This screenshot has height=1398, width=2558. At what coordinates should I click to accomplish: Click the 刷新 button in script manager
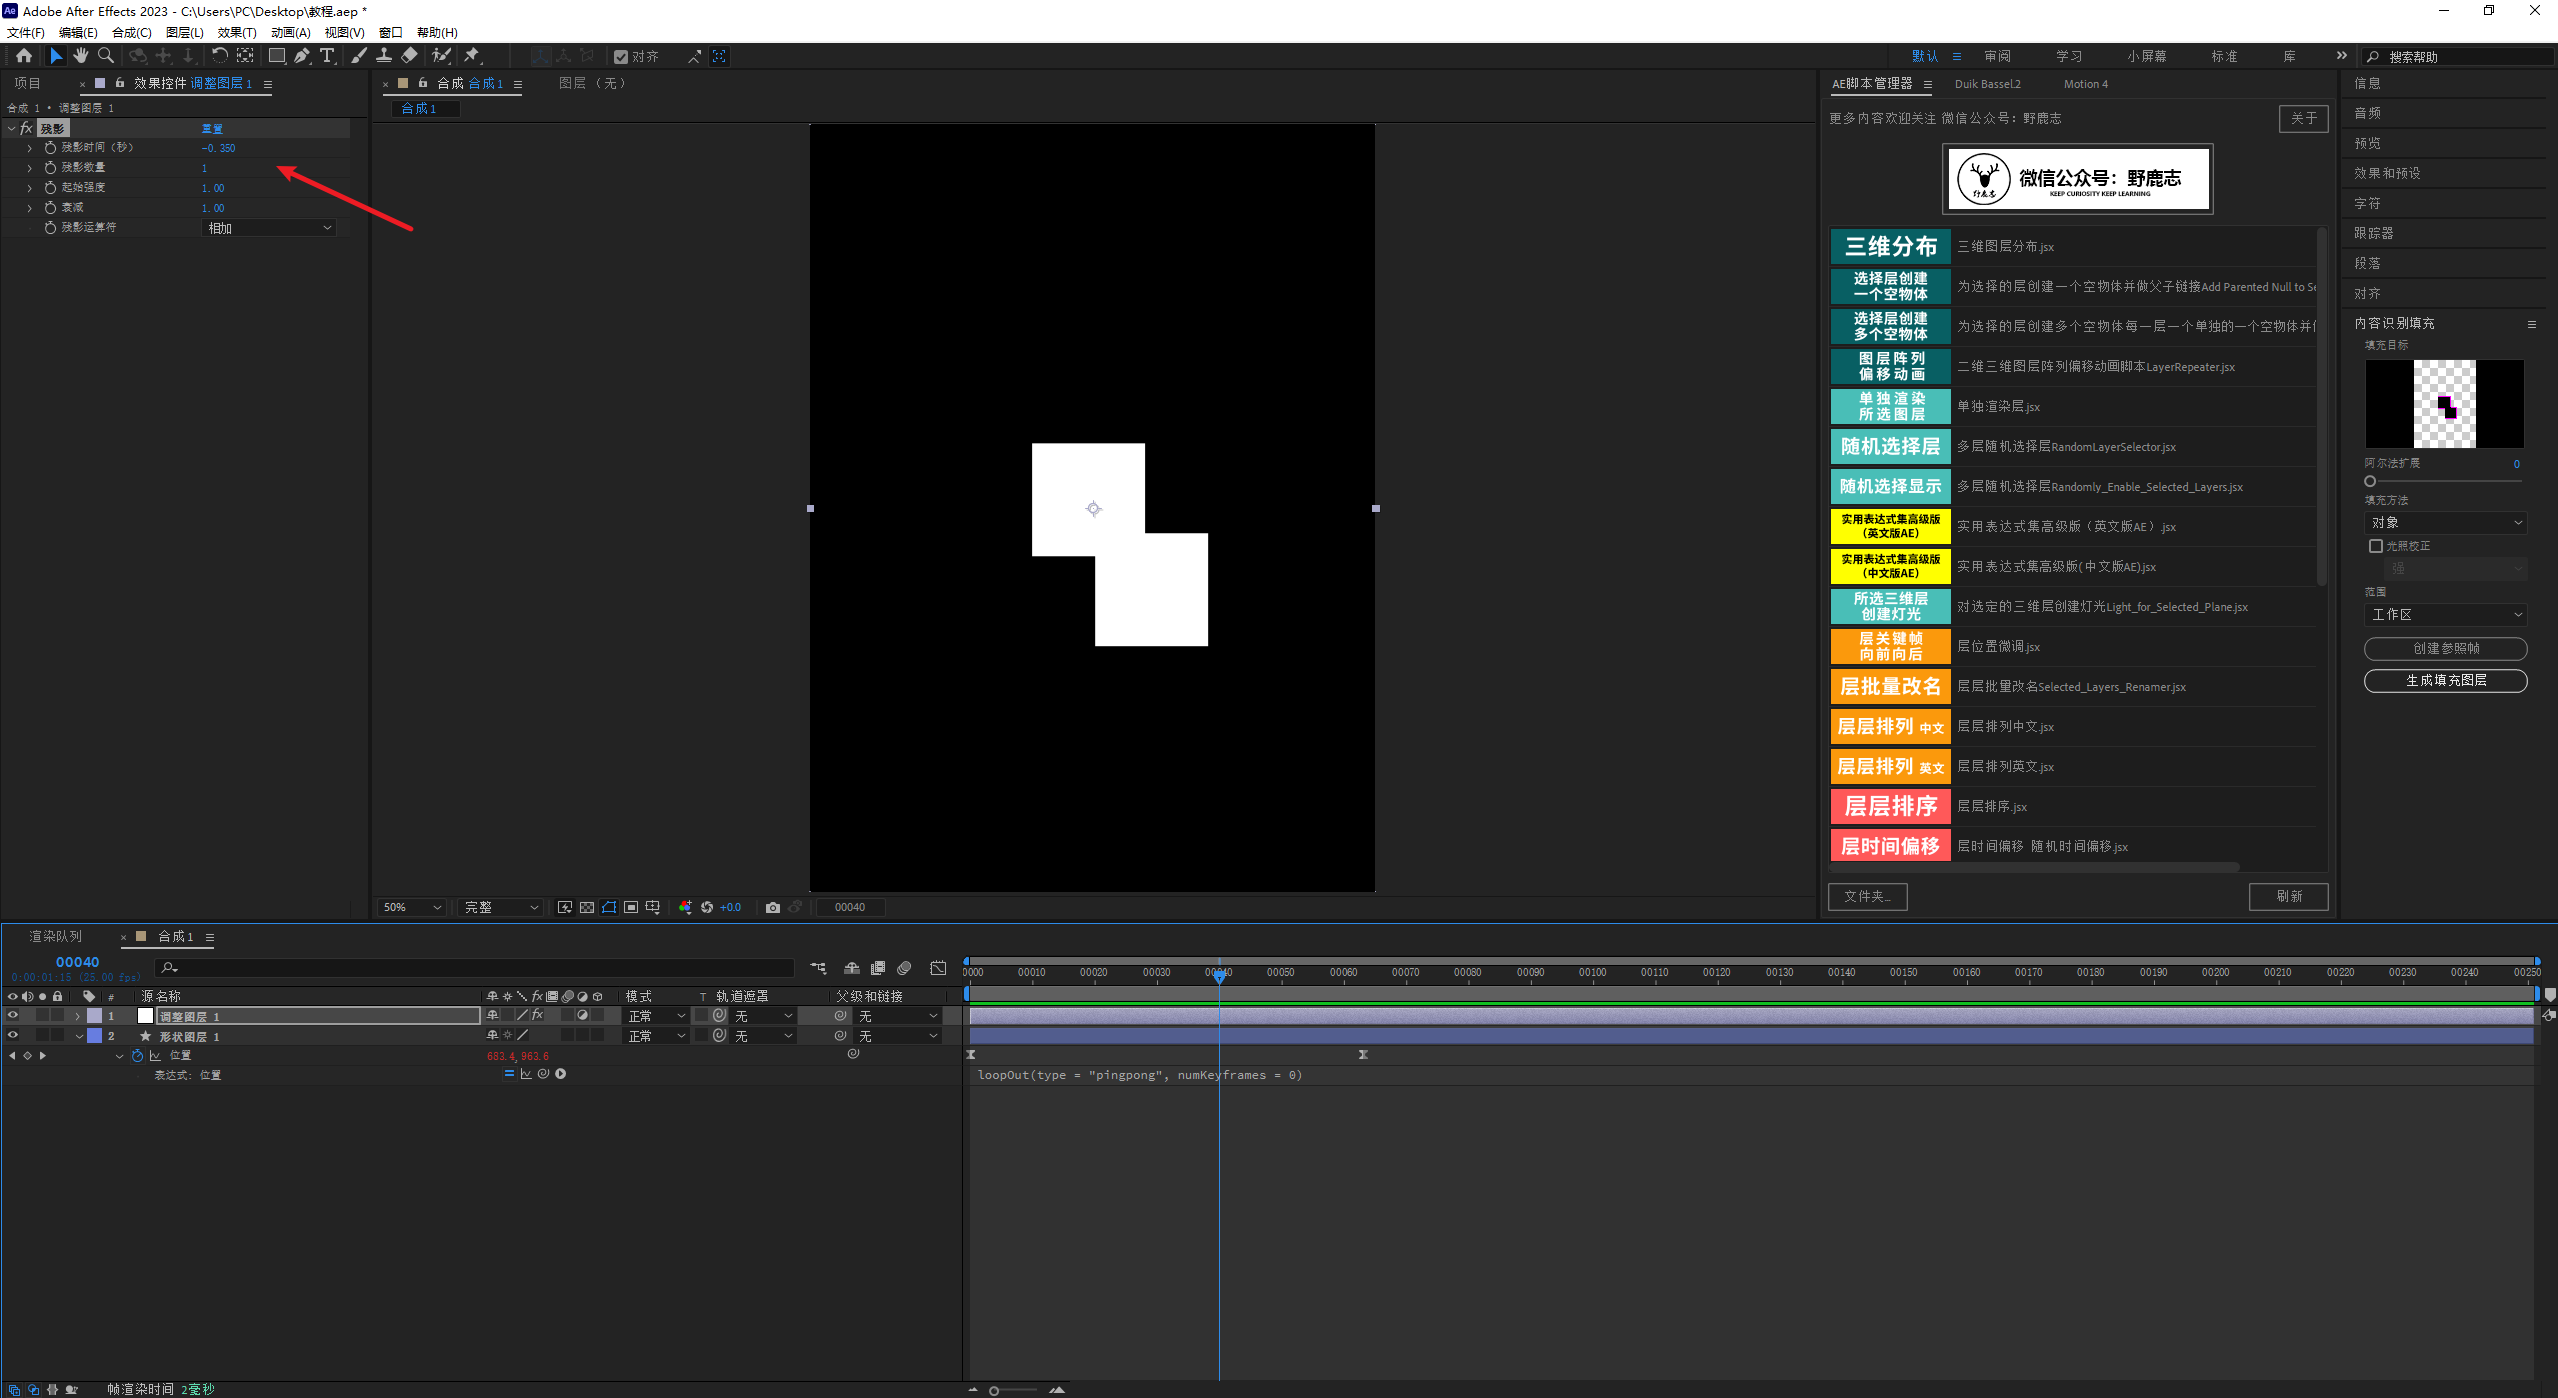(2288, 896)
